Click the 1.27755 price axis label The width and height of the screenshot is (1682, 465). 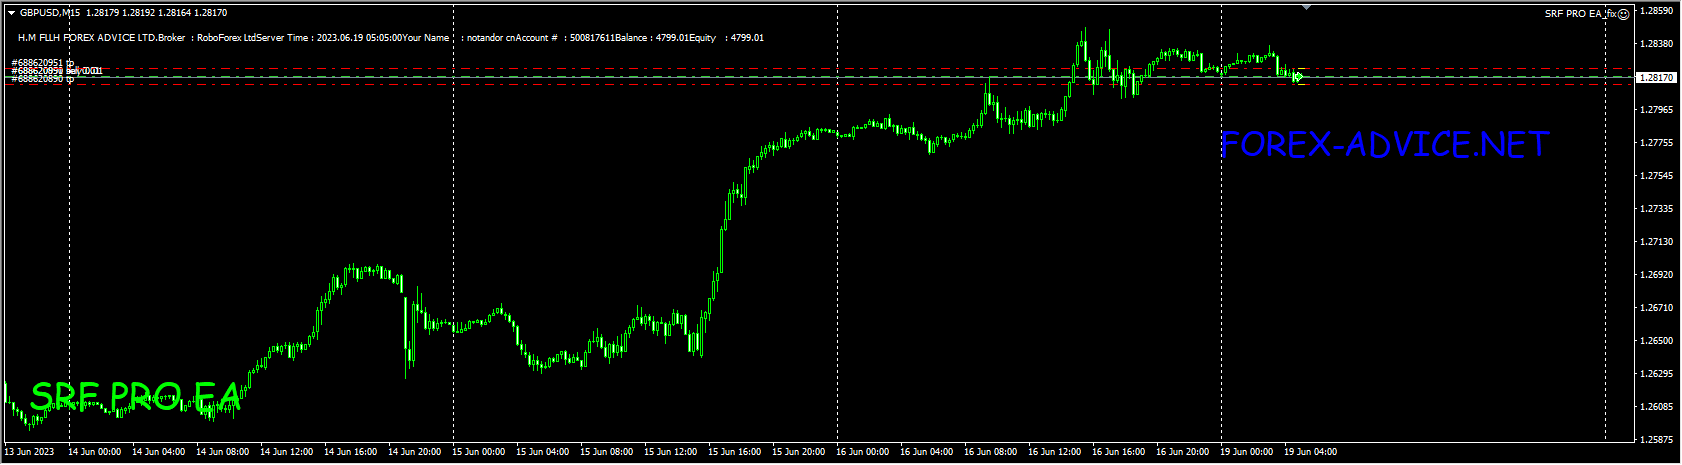[1658, 143]
